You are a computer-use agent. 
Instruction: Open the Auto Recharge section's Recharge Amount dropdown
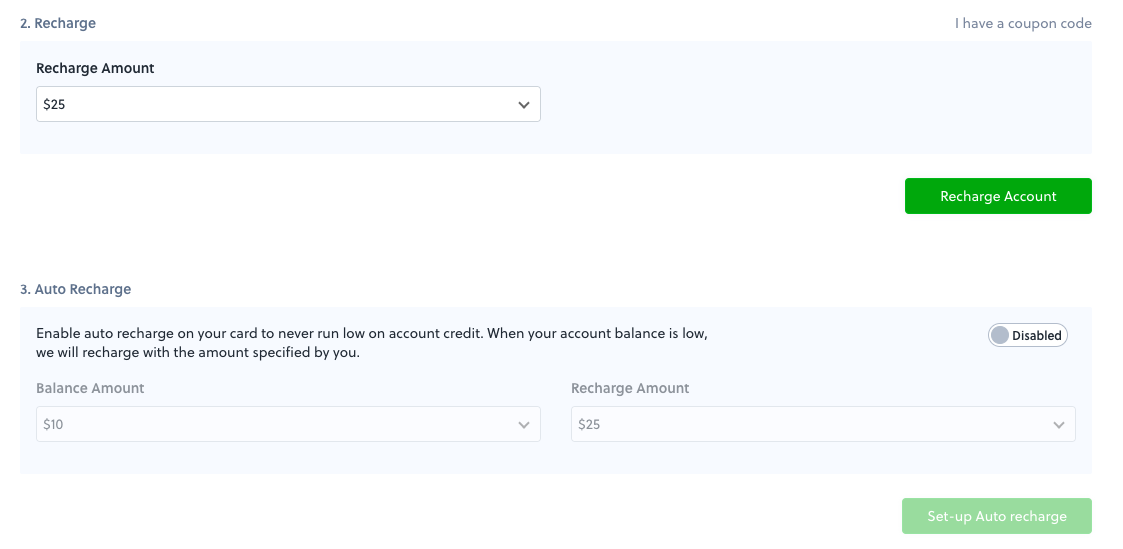[823, 424]
